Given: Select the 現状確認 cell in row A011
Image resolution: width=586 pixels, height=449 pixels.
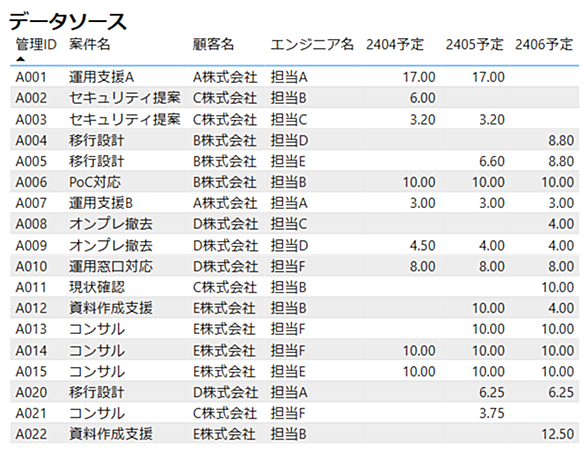Looking at the screenshot, I should (x=97, y=287).
